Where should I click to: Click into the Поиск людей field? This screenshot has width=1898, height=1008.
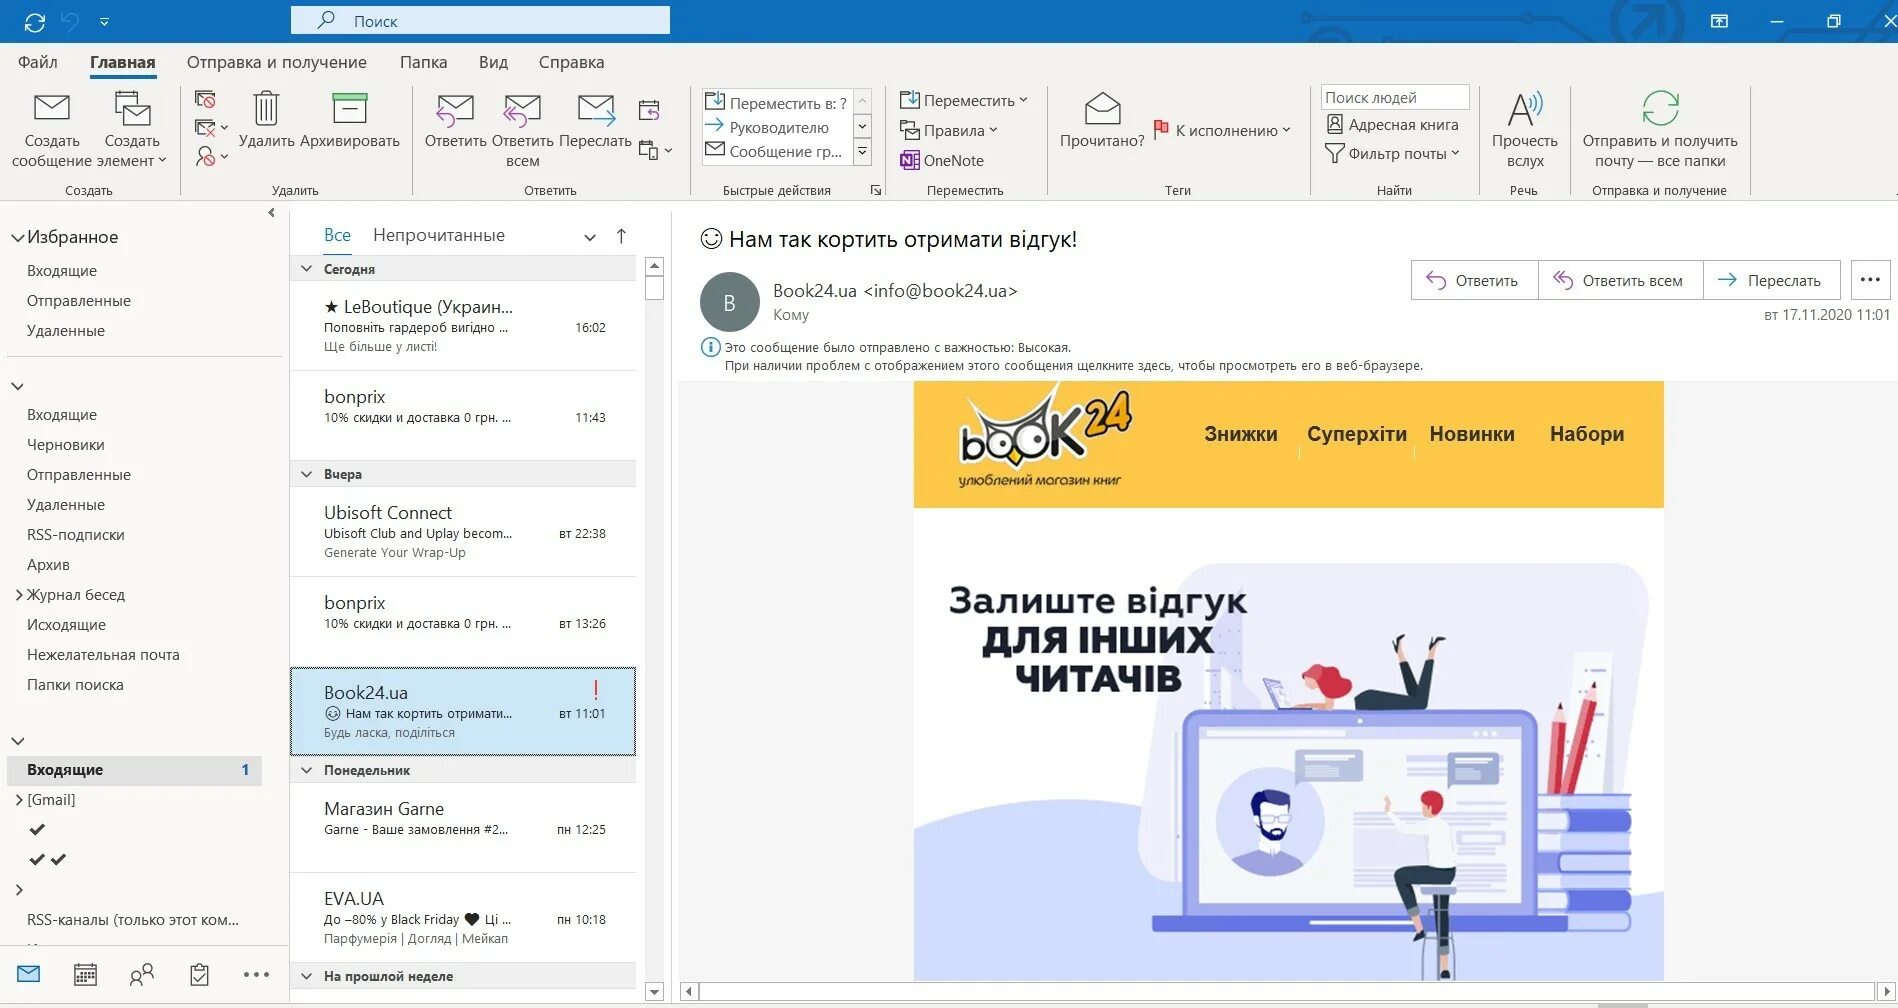tap(1394, 96)
